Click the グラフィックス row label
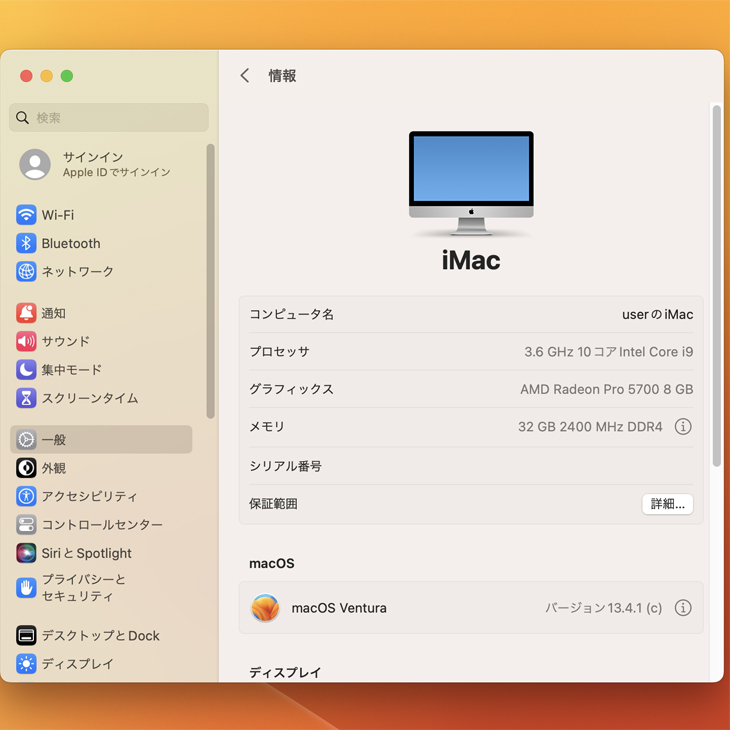The image size is (730, 730). [291, 389]
